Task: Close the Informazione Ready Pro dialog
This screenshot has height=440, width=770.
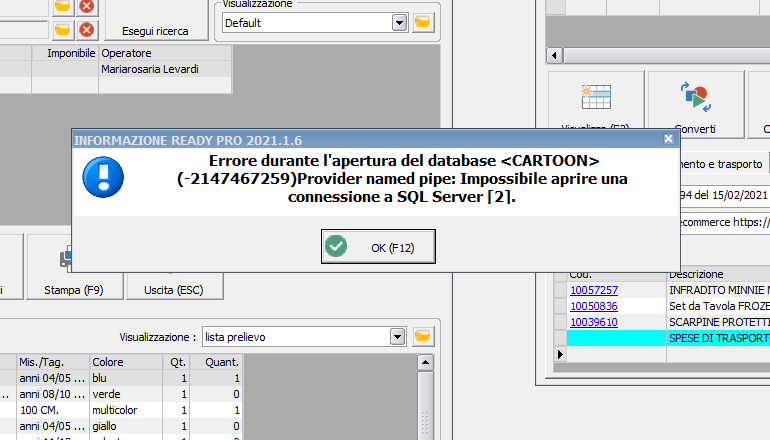Action: tap(668, 139)
